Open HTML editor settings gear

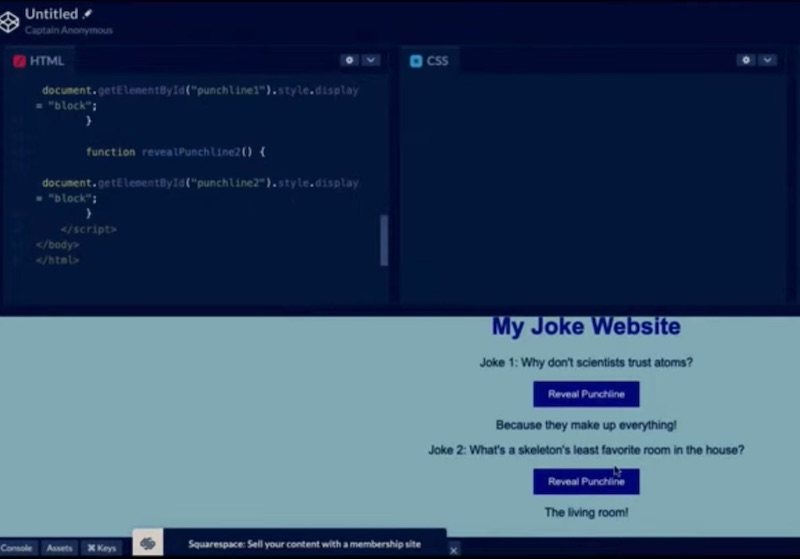(x=349, y=60)
